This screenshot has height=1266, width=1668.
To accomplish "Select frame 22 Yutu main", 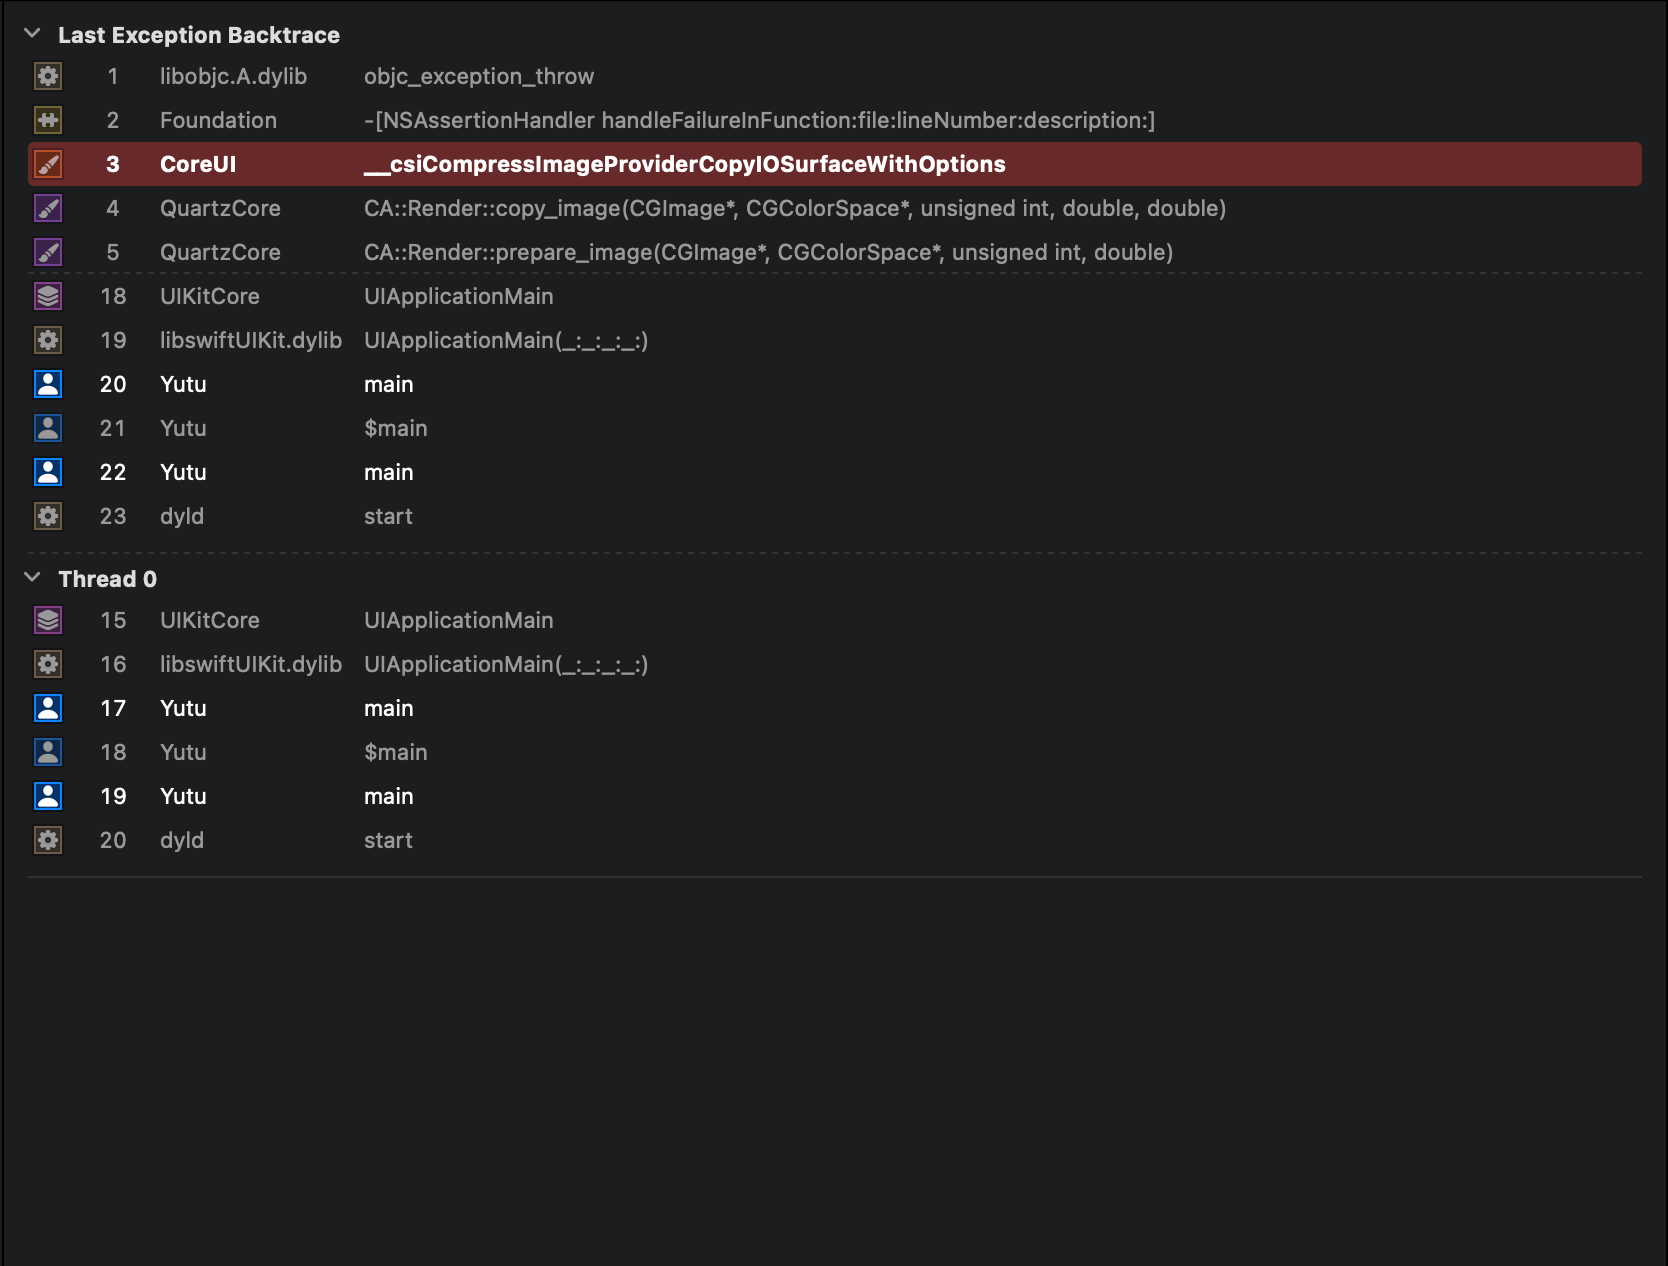I will point(388,472).
